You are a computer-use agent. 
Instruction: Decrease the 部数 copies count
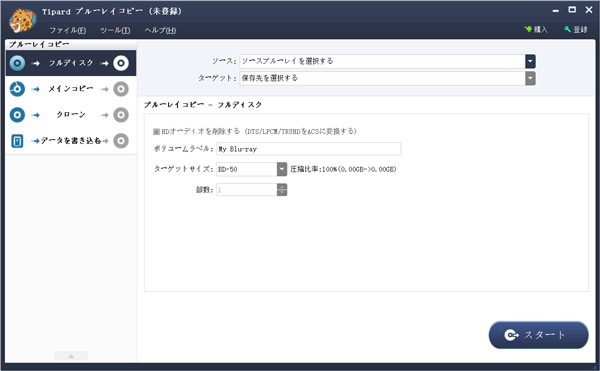pyautogui.click(x=282, y=193)
